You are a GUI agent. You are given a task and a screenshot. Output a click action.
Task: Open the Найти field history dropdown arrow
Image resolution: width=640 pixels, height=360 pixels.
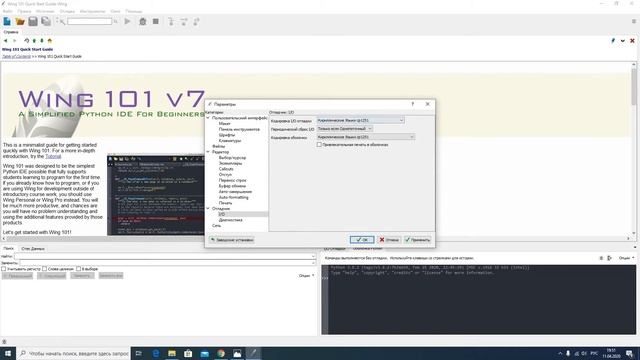313,256
